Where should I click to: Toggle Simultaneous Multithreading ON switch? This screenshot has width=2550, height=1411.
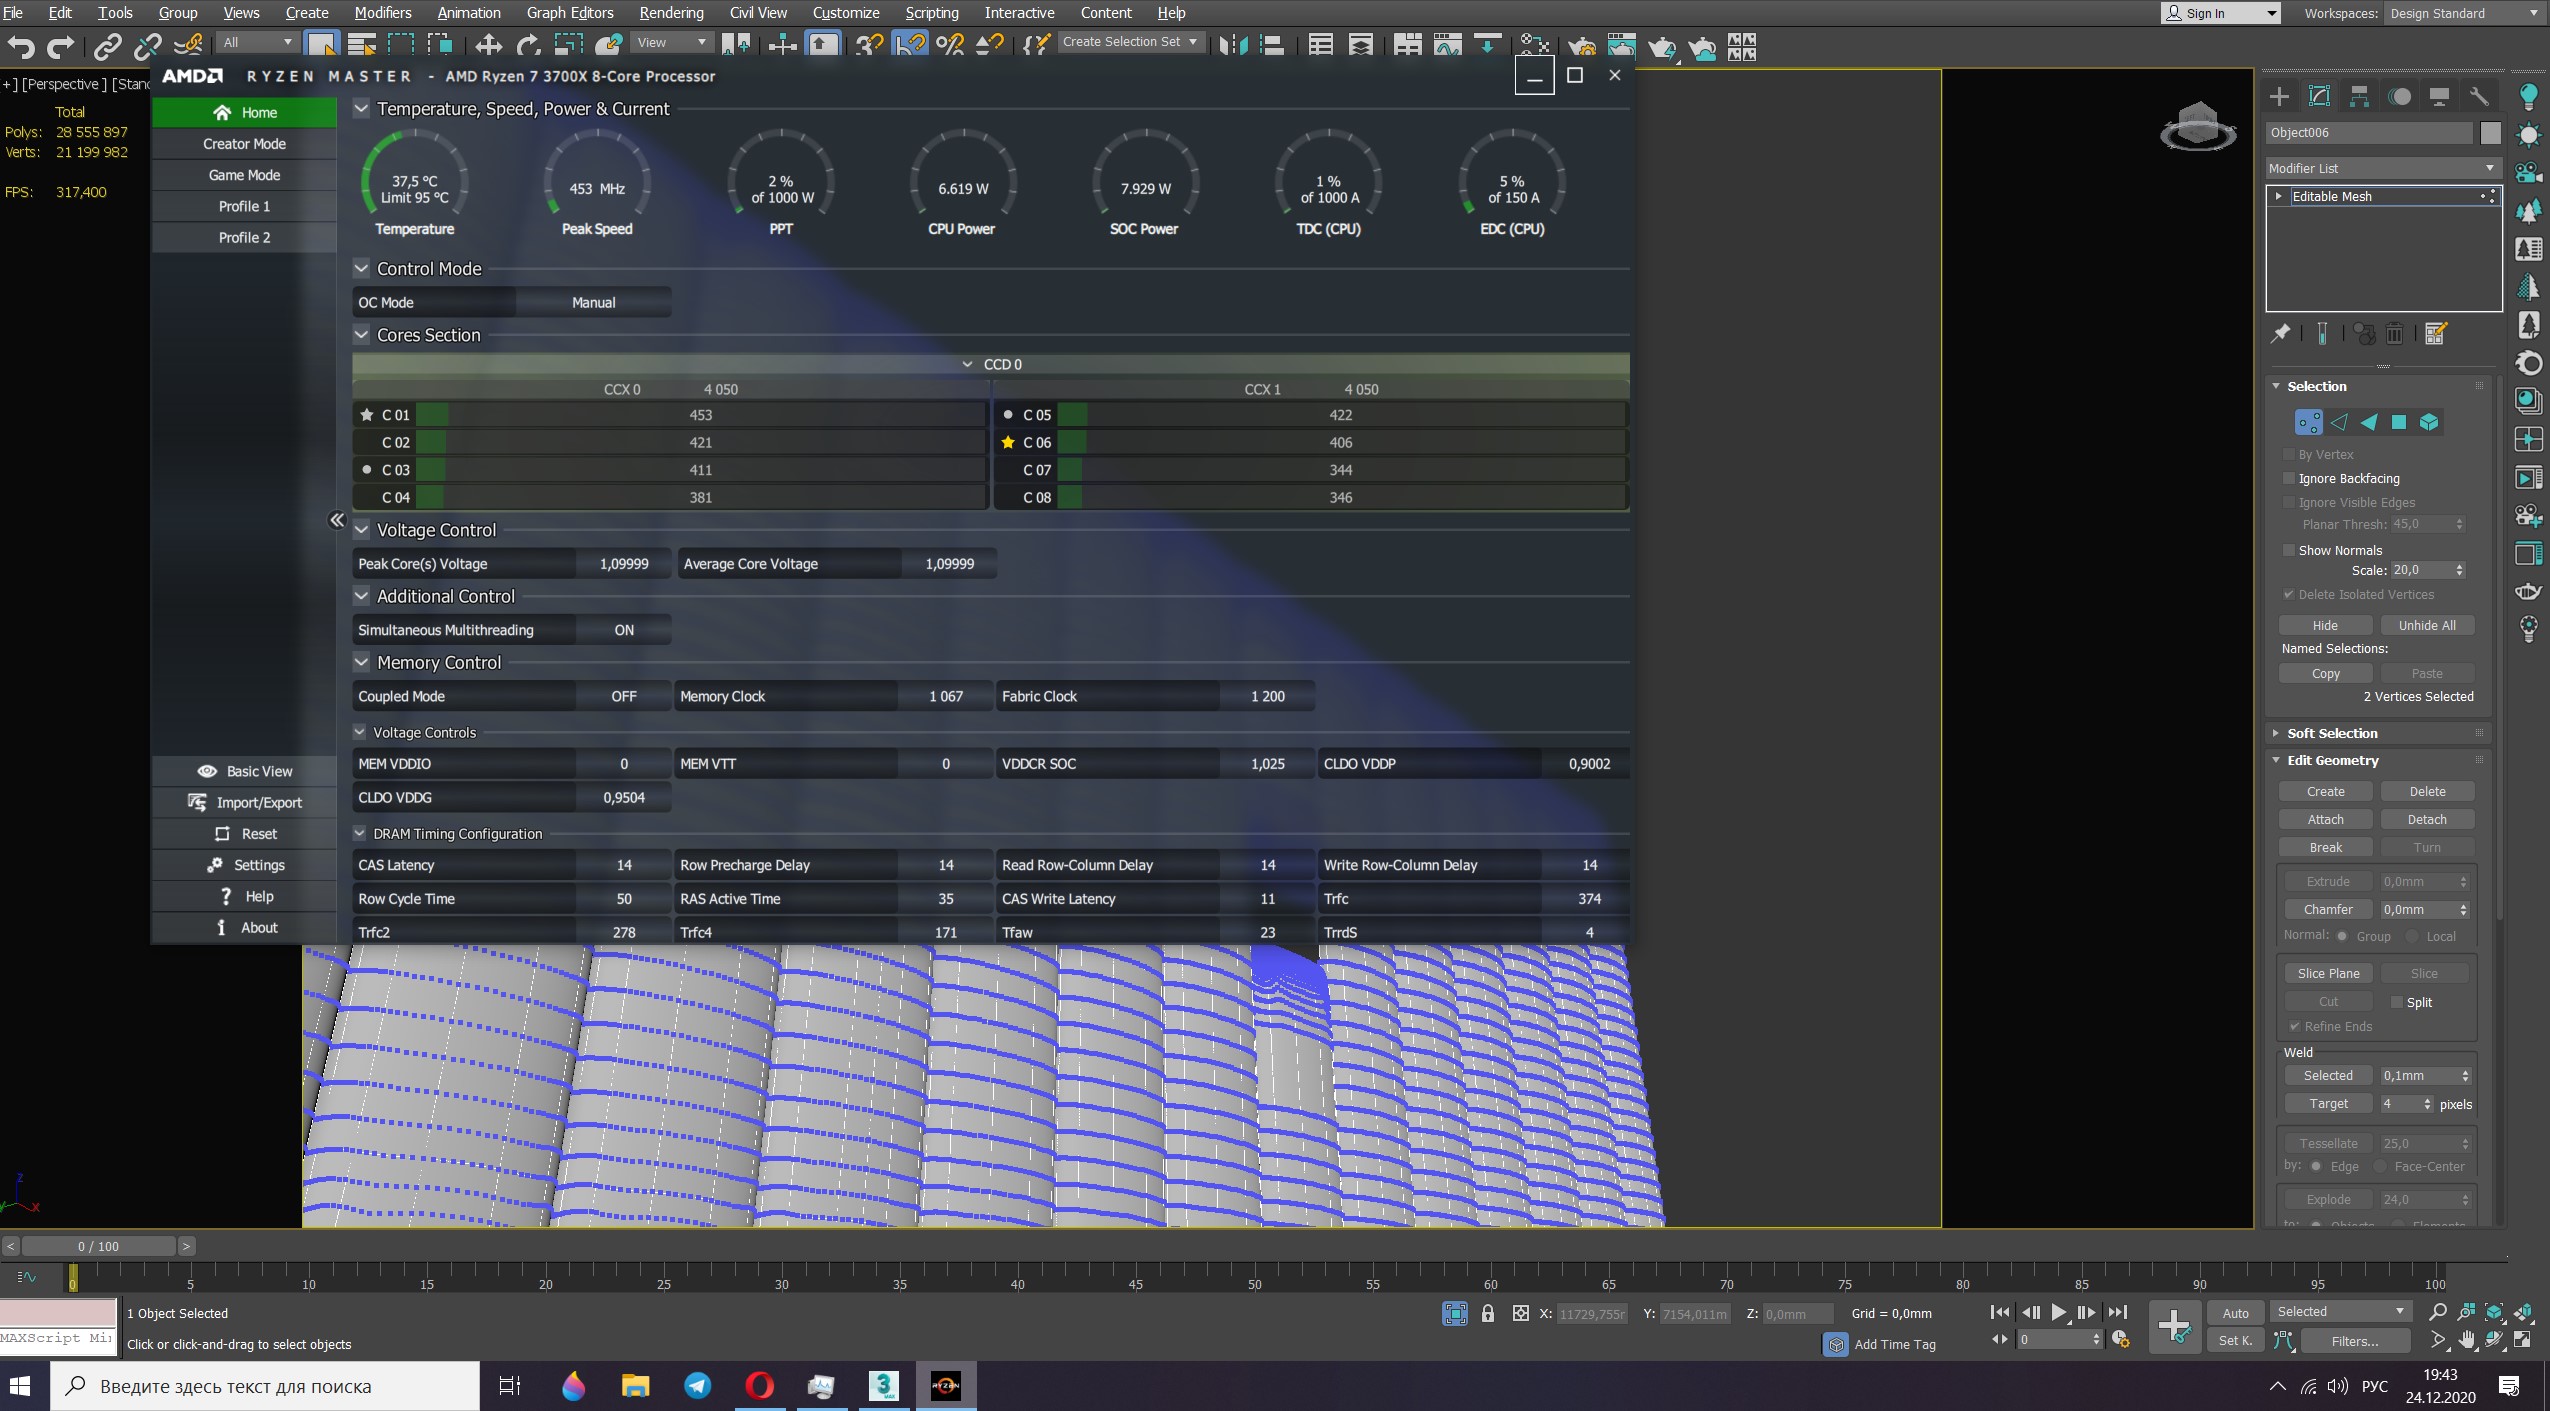[624, 630]
